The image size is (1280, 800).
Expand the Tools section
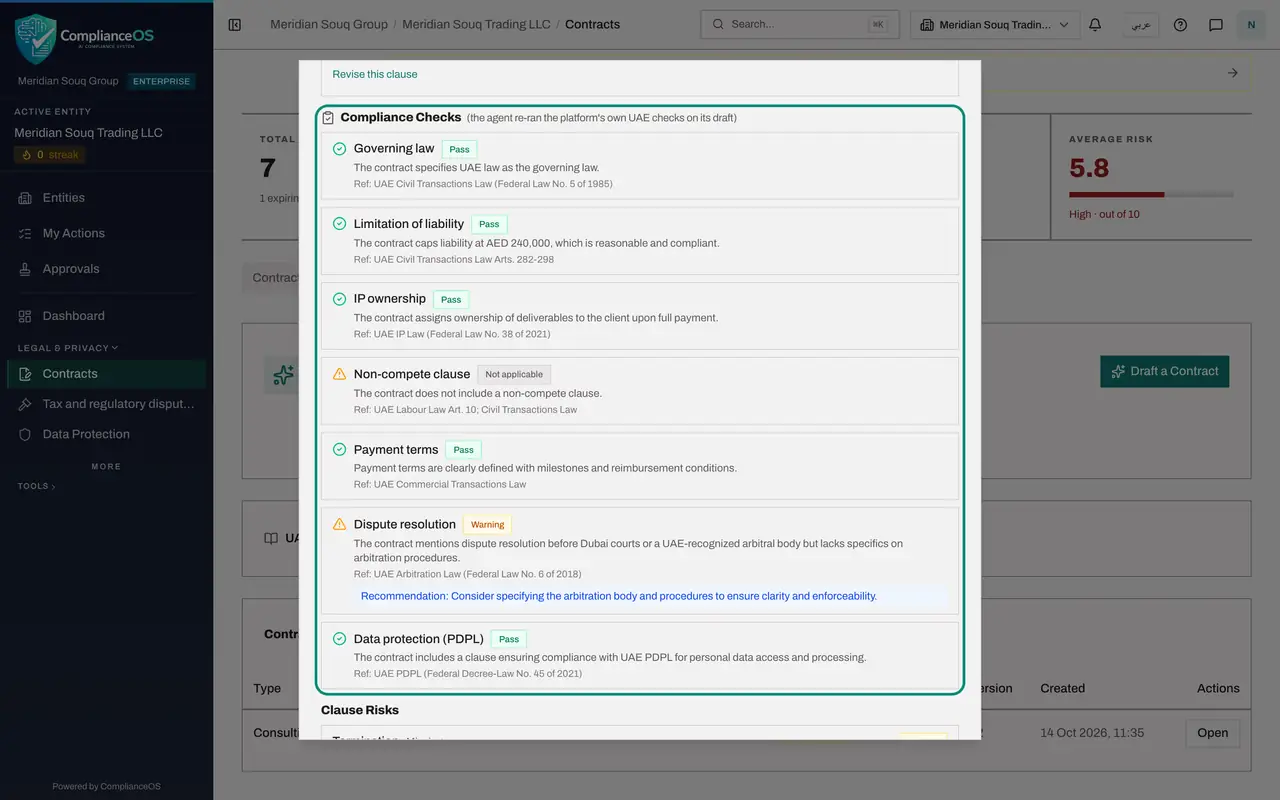click(x=36, y=486)
